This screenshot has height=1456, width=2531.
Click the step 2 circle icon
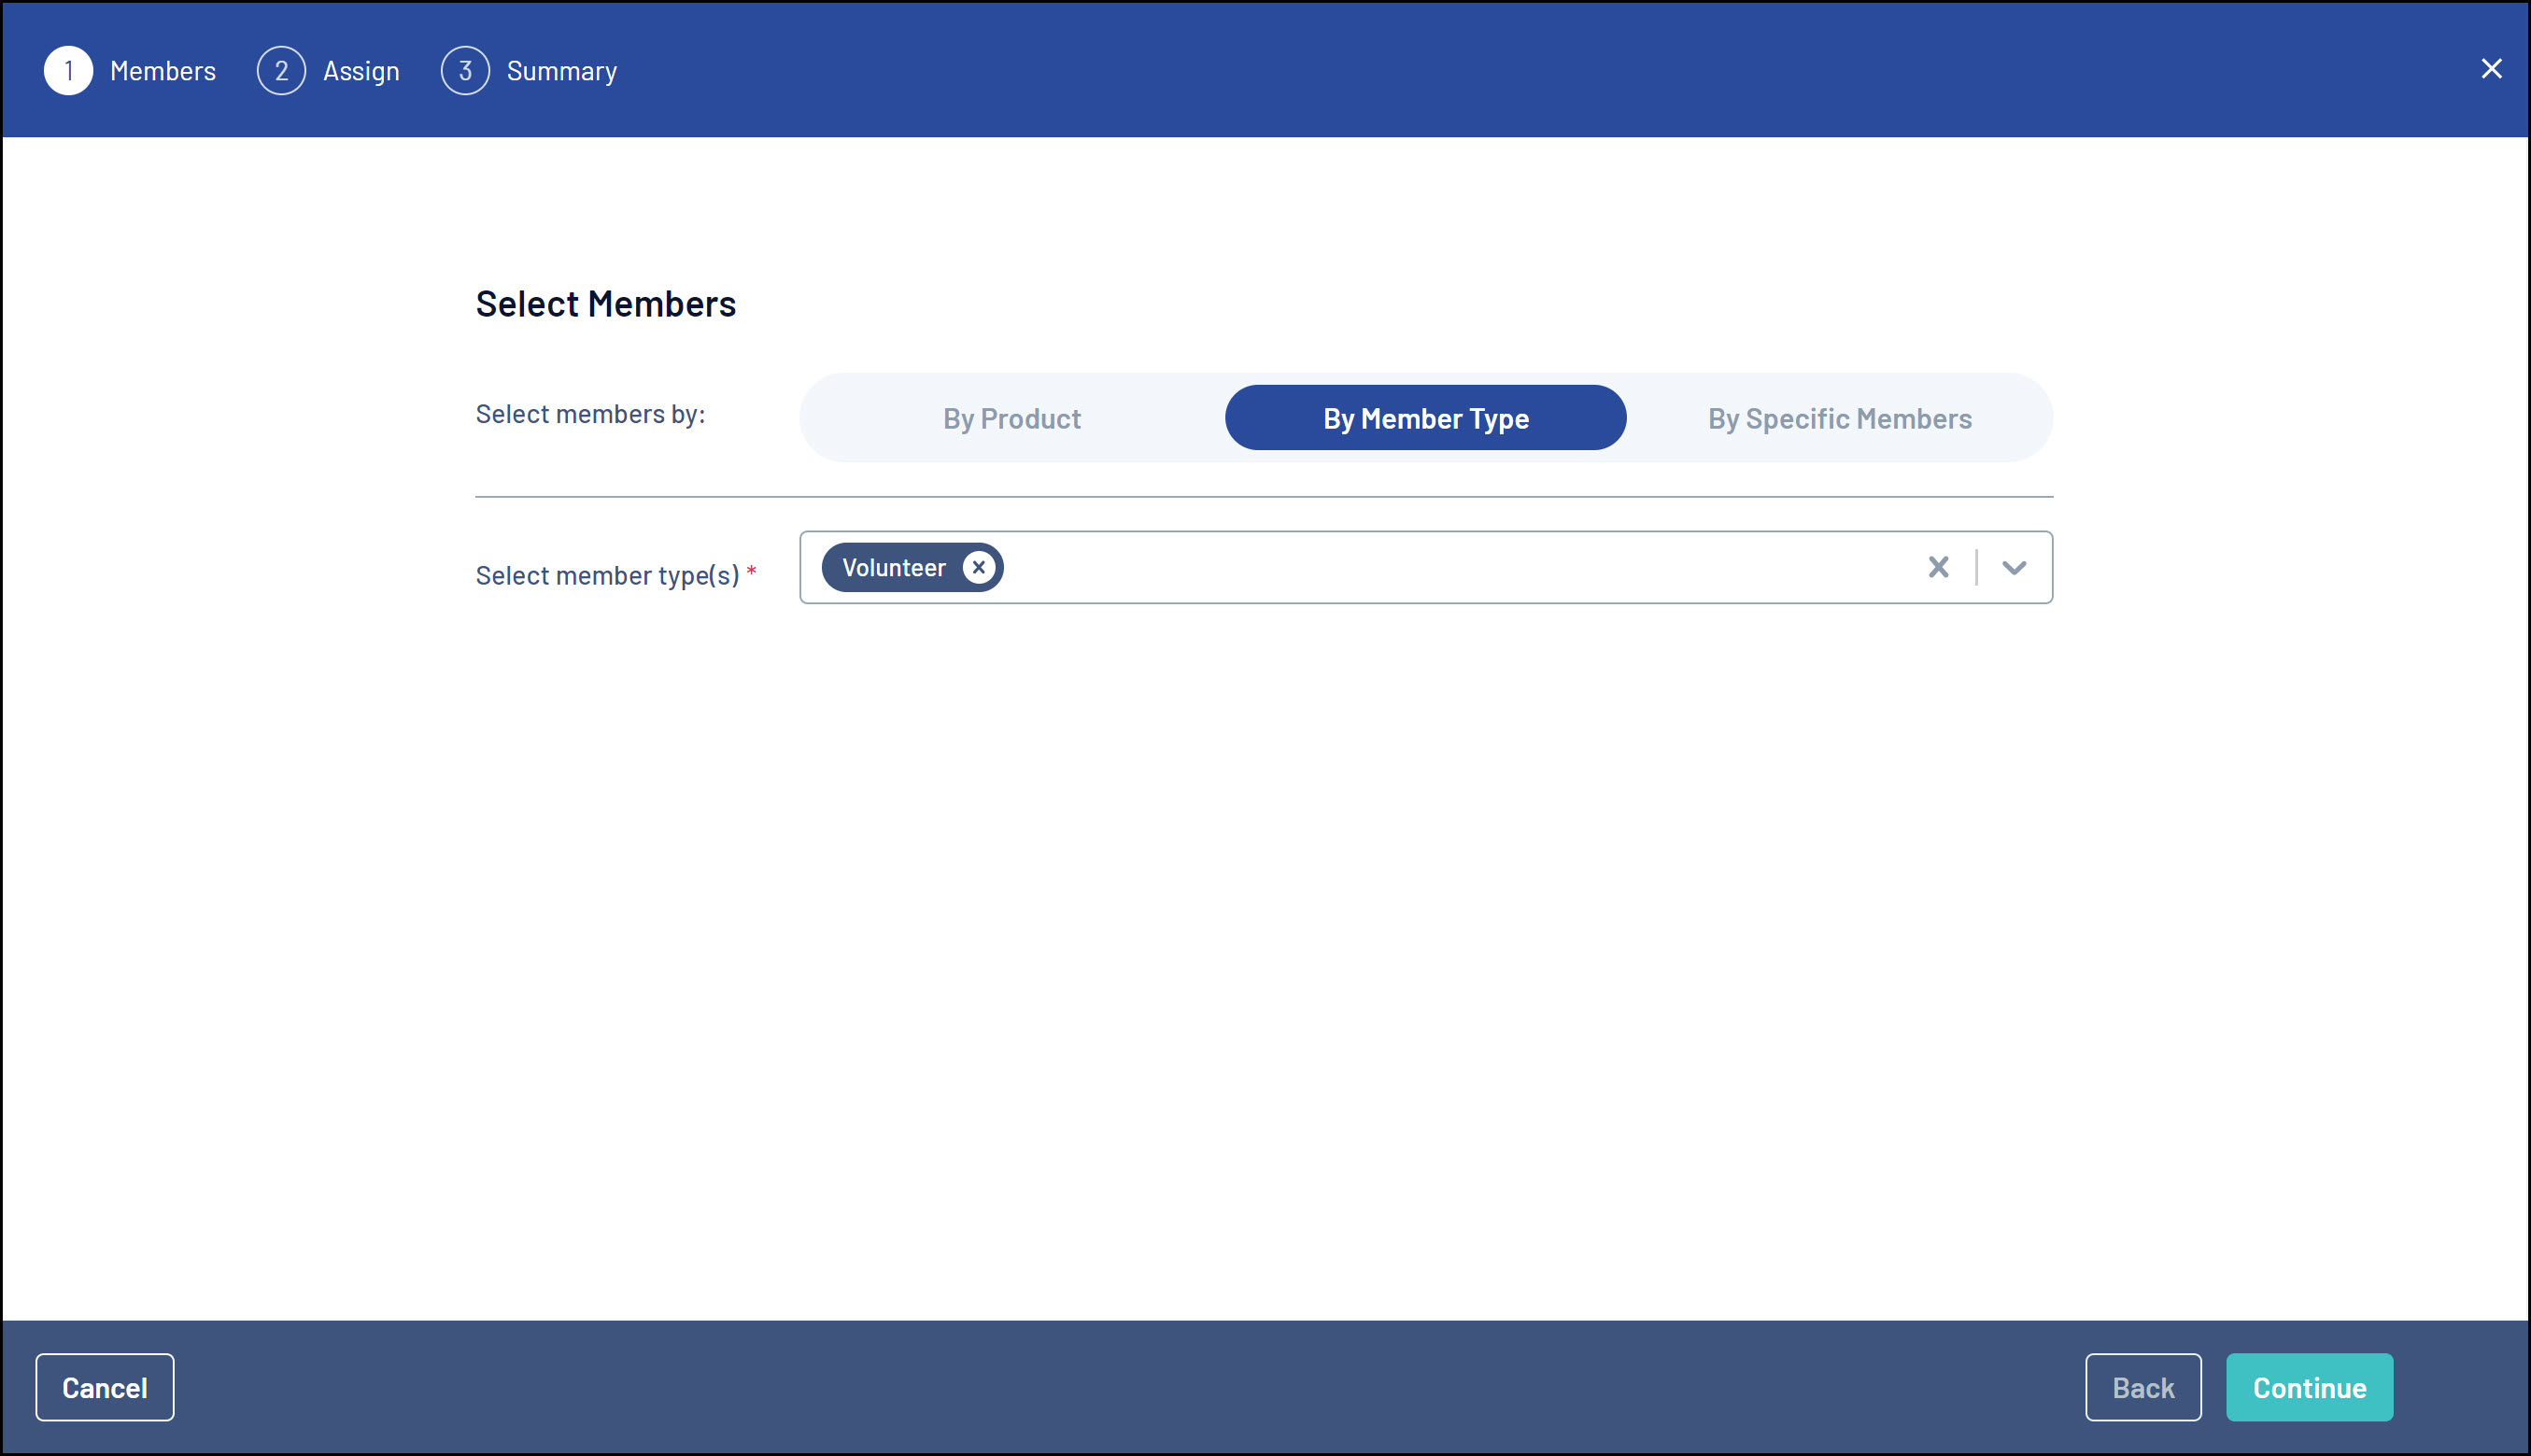(281, 71)
